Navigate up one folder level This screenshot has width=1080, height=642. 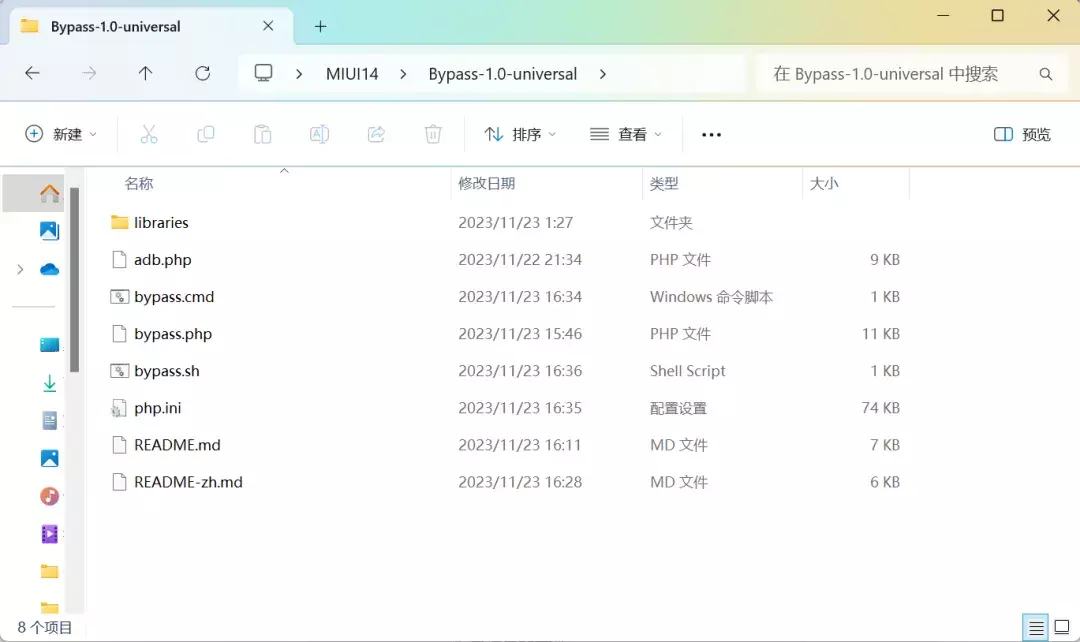145,73
